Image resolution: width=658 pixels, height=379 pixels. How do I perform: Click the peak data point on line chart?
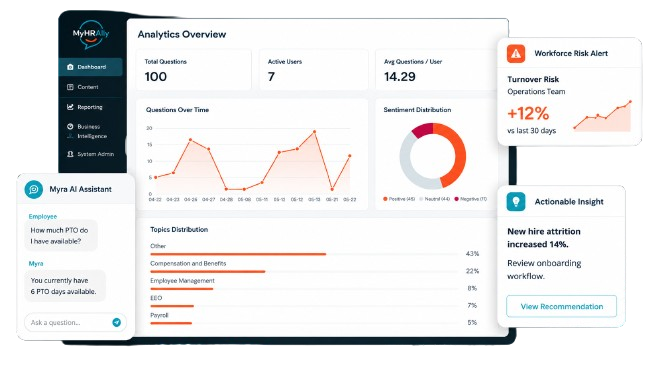pos(314,132)
